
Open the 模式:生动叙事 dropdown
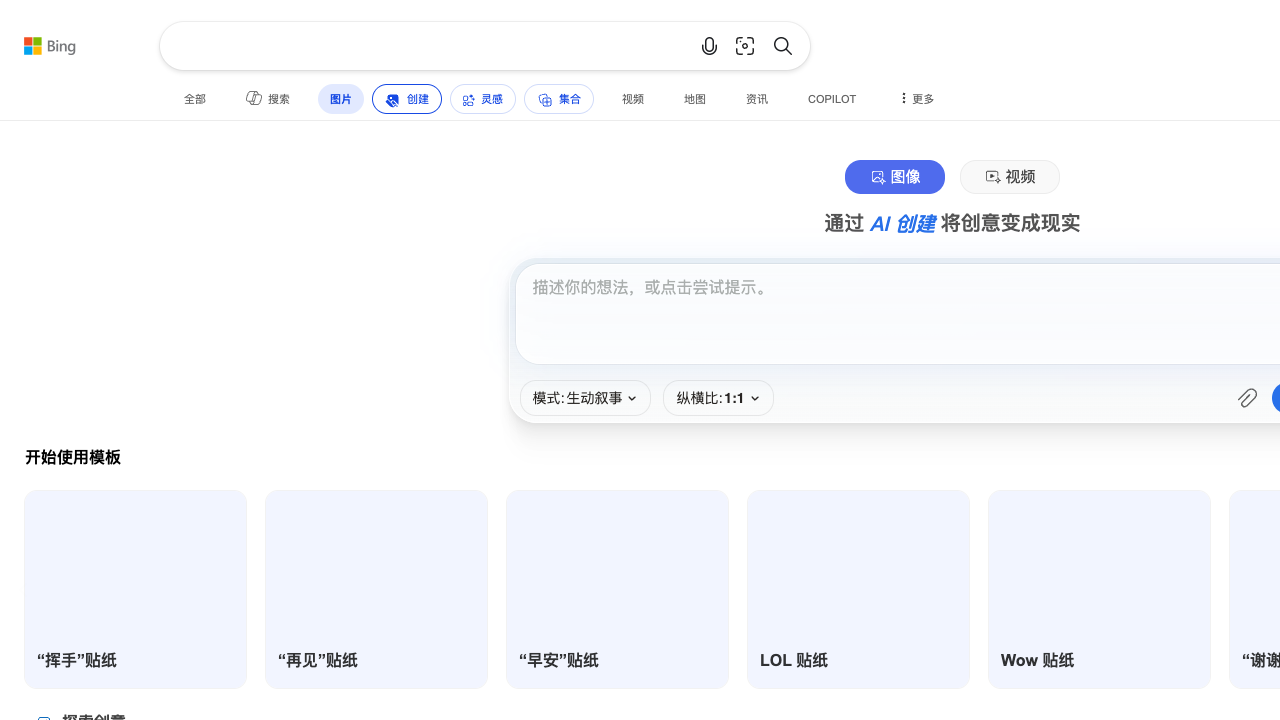coord(585,398)
